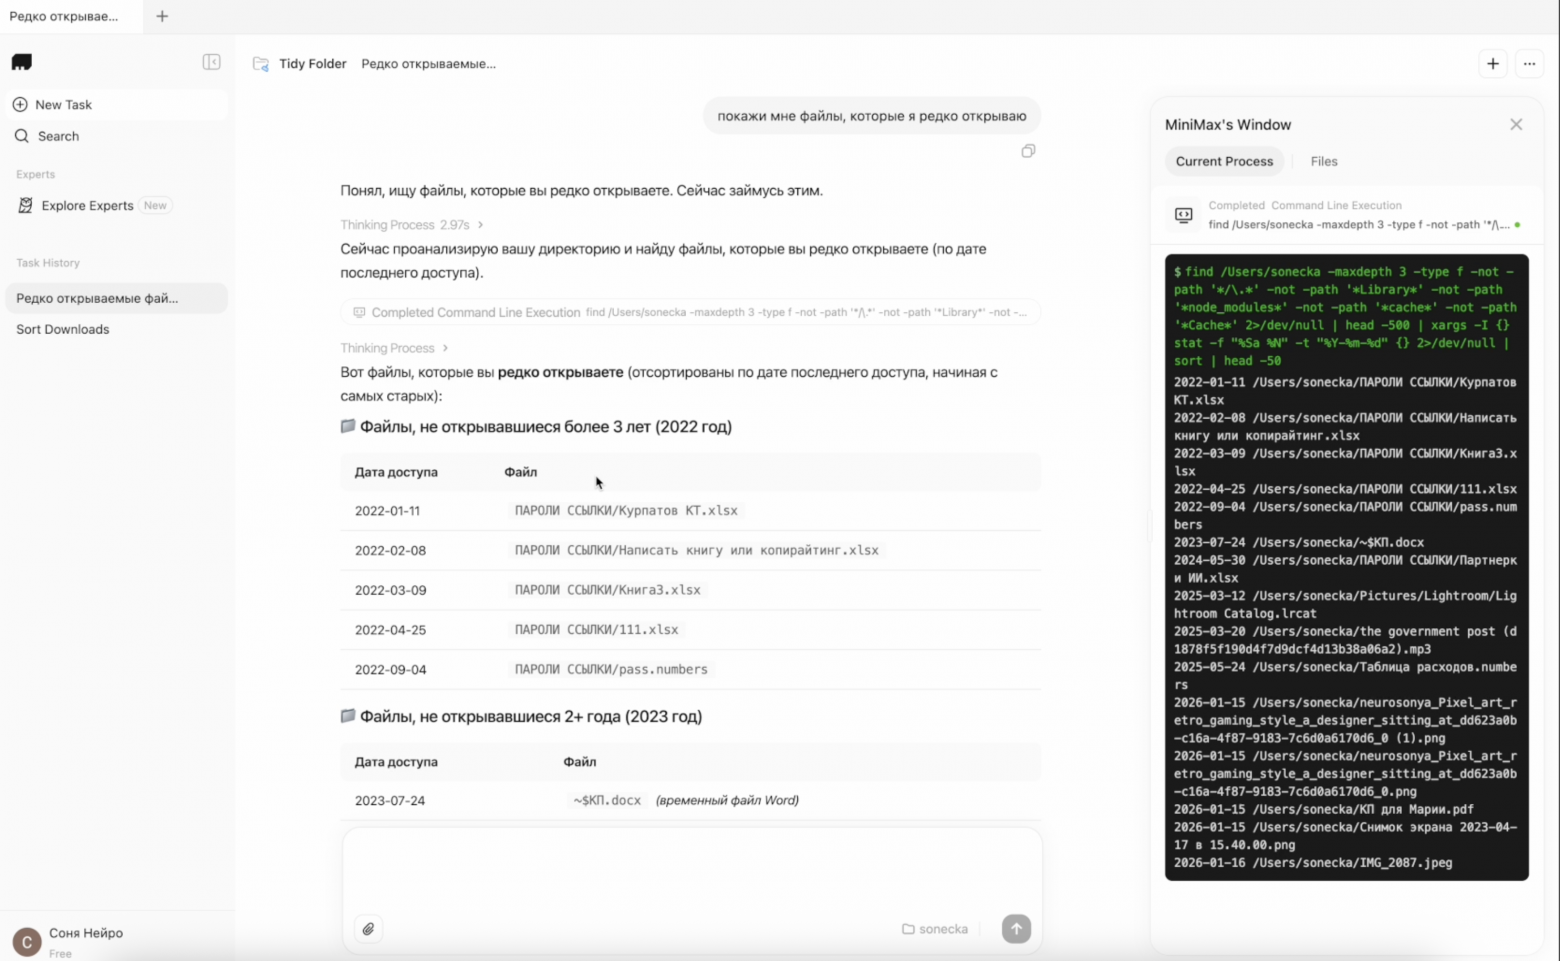Open the more options ellipsis menu
Image resolution: width=1560 pixels, height=961 pixels.
[x=1529, y=63]
